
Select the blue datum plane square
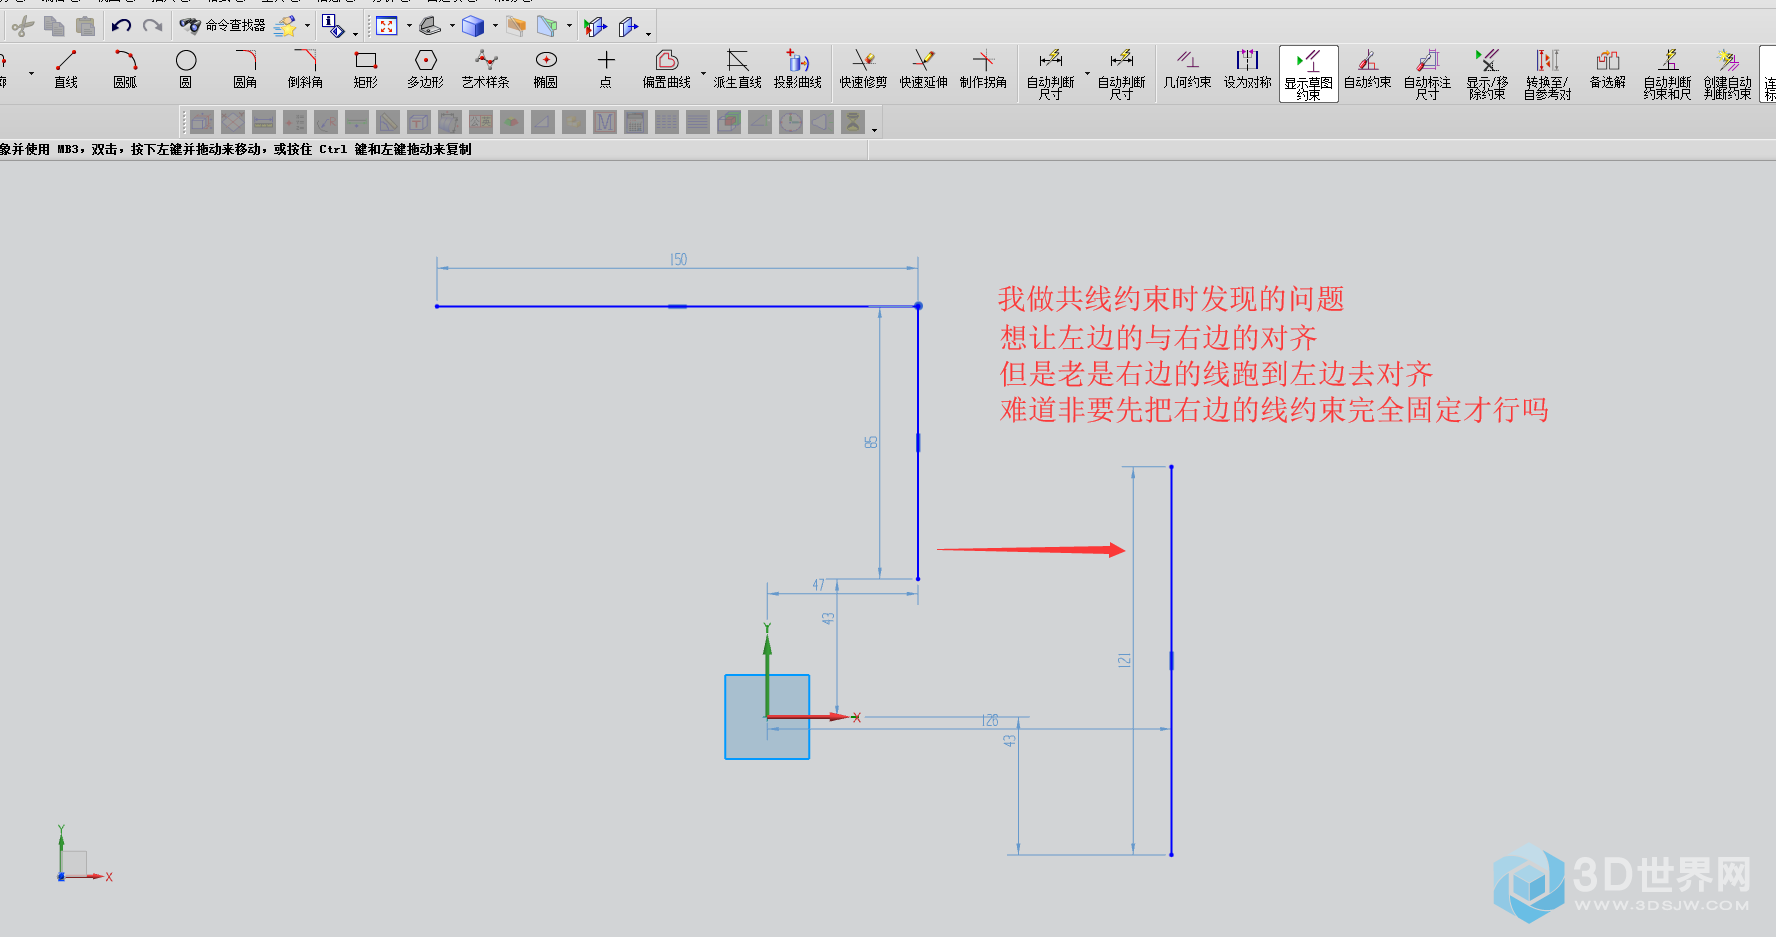tap(767, 717)
